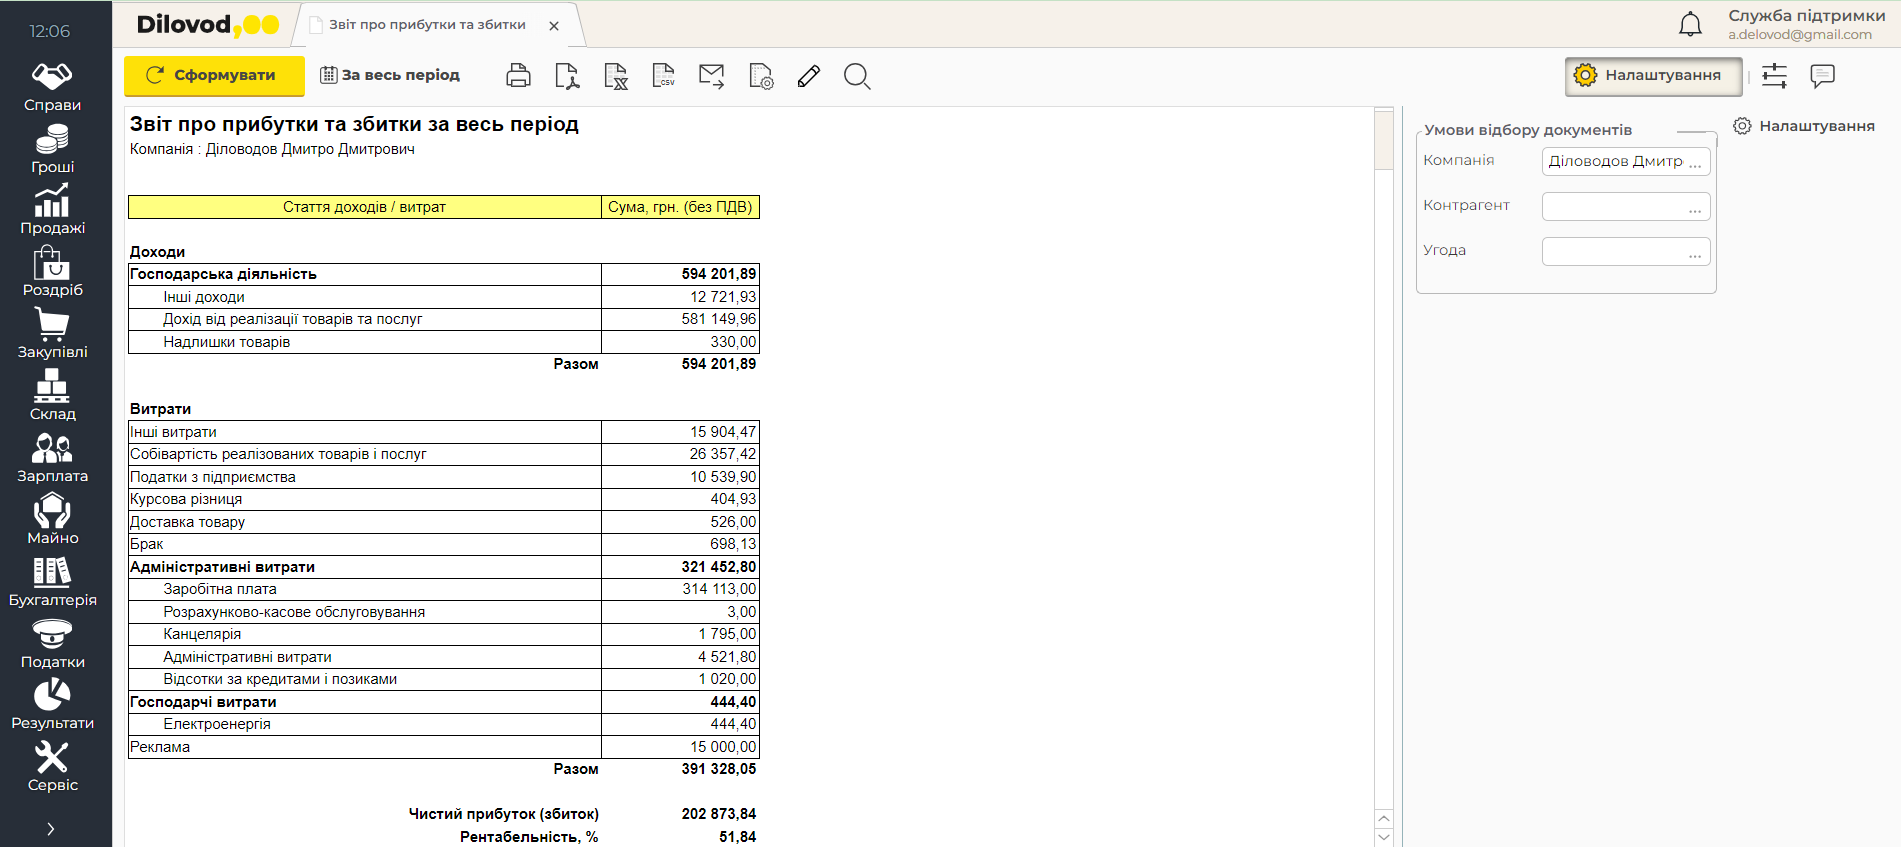Send the report by email
This screenshot has width=1901, height=847.
(x=712, y=76)
